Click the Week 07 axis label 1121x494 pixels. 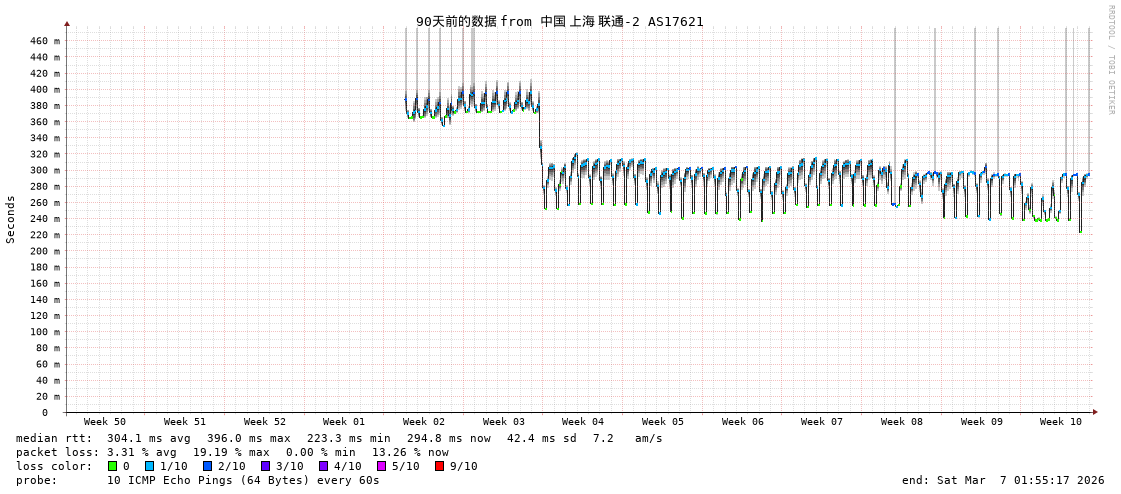pos(822,422)
